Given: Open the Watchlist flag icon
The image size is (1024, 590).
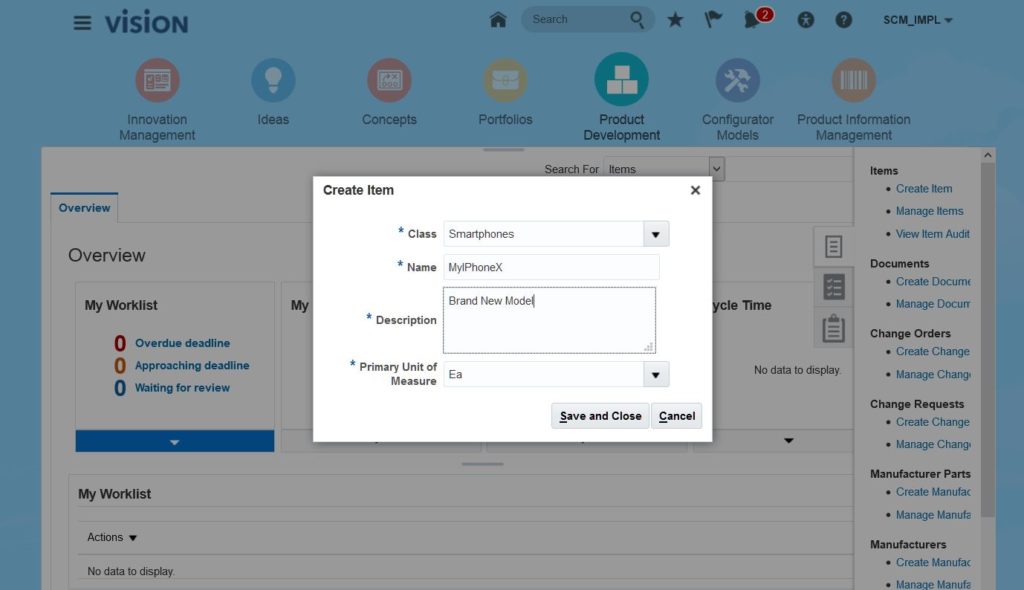Looking at the screenshot, I should [x=713, y=20].
